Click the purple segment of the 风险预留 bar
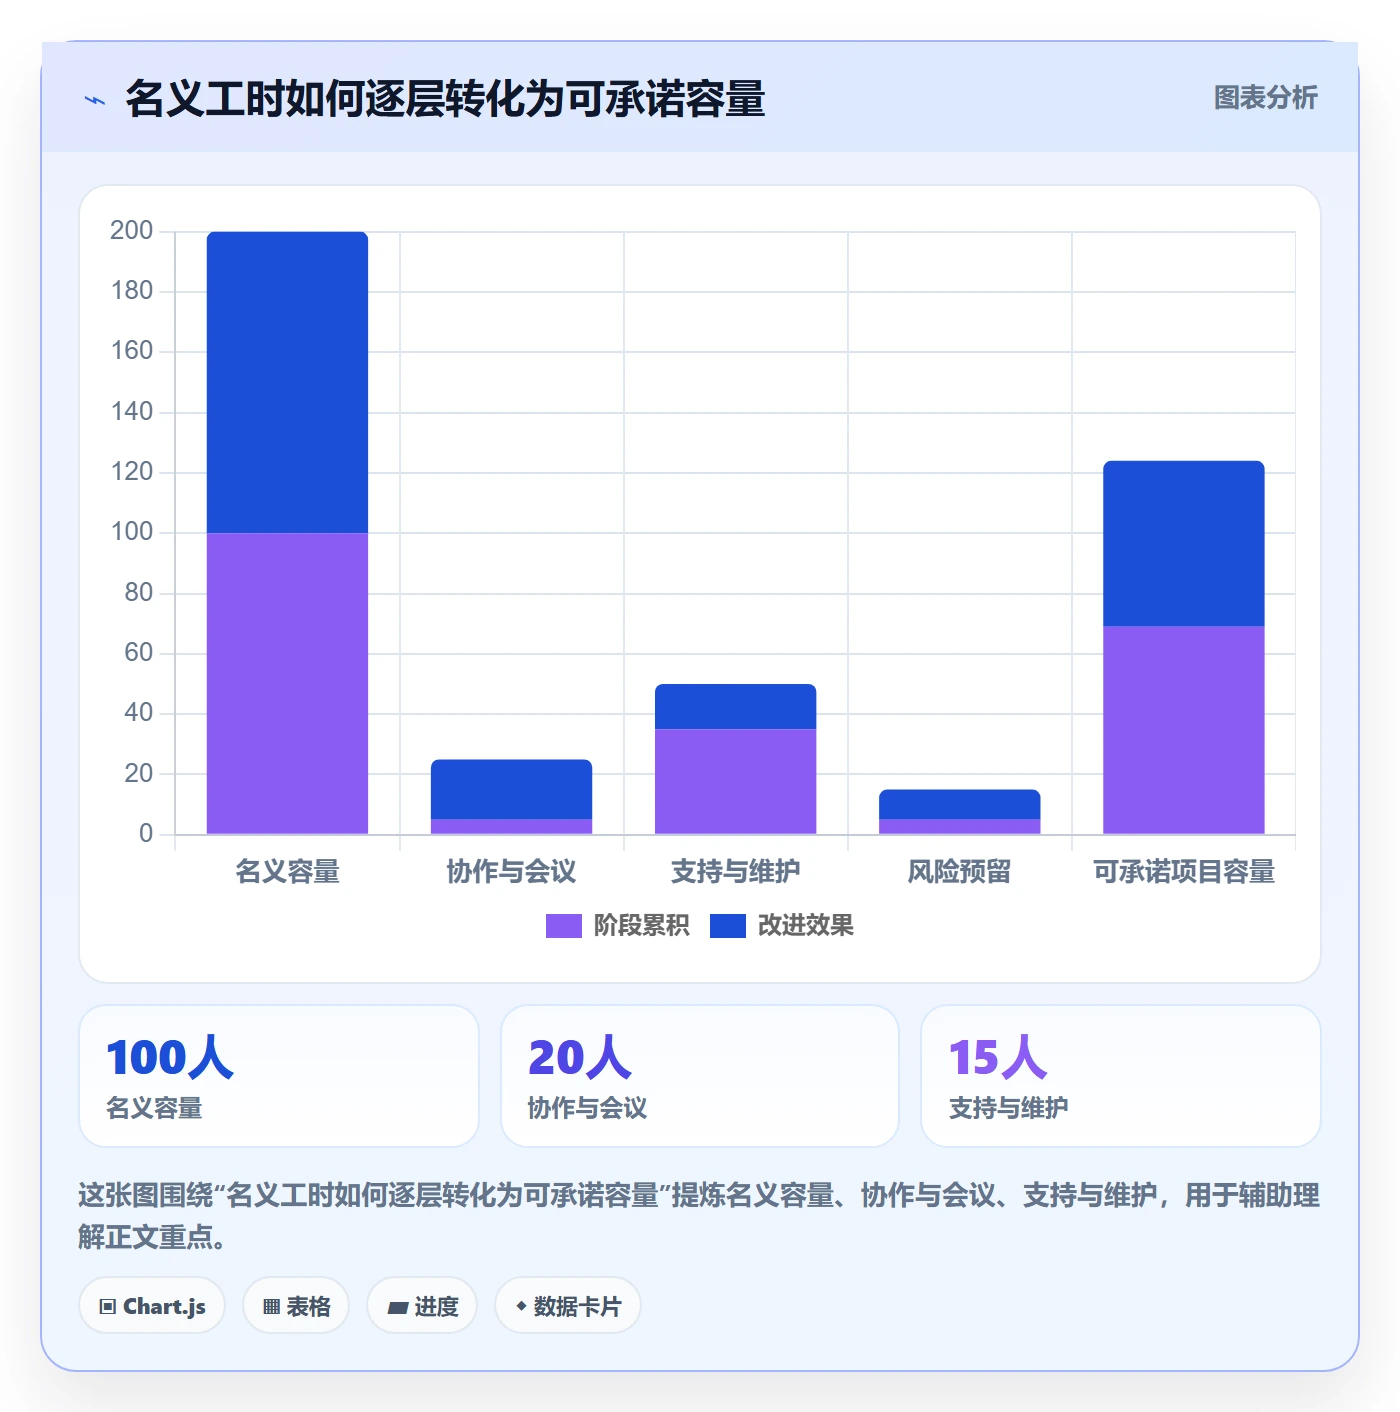The height and width of the screenshot is (1412, 1400). click(959, 826)
